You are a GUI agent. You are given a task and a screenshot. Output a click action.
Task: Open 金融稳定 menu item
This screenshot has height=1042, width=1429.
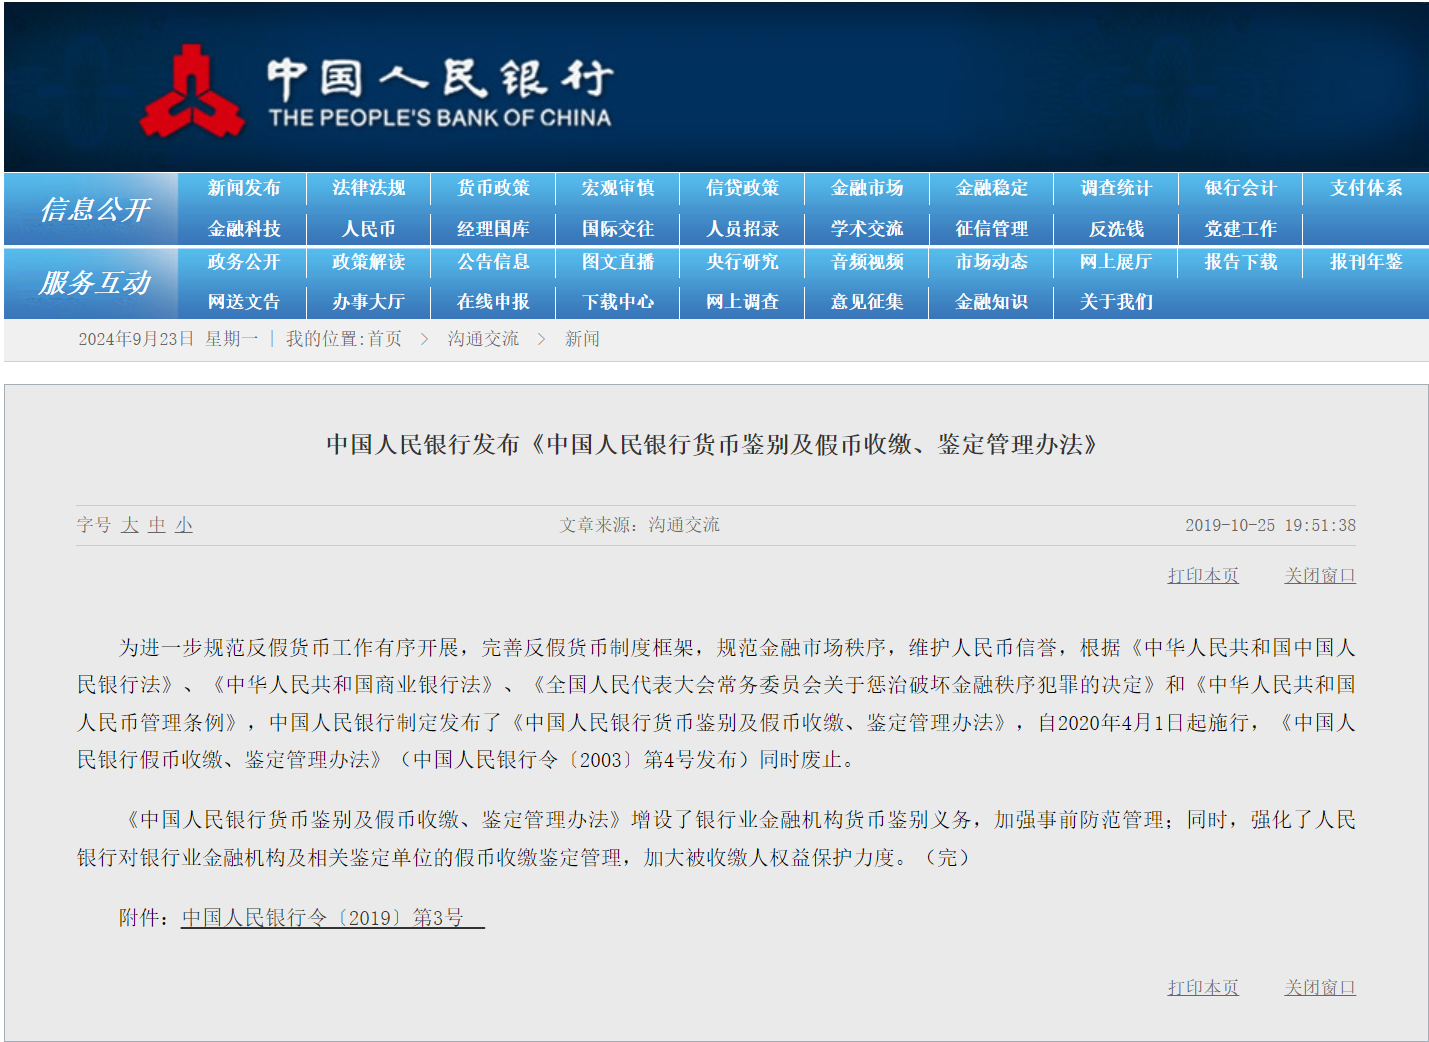coord(992,188)
